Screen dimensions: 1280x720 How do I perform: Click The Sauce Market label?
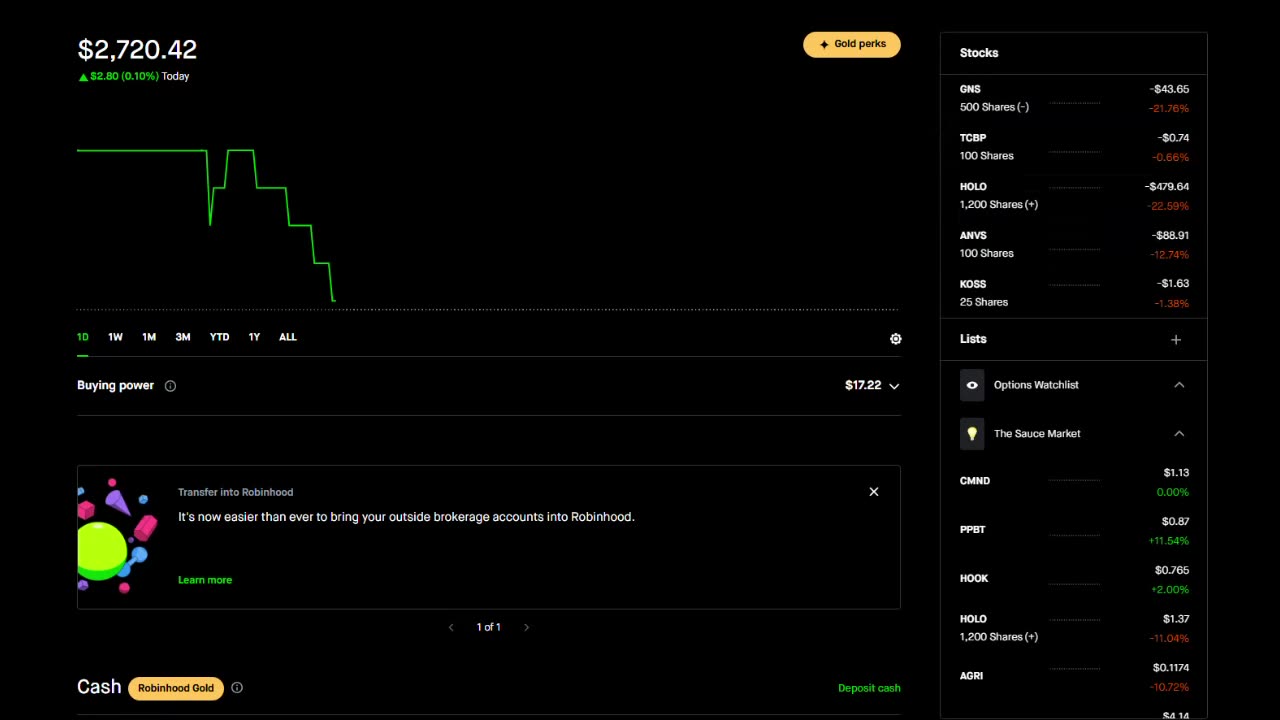pos(1037,434)
